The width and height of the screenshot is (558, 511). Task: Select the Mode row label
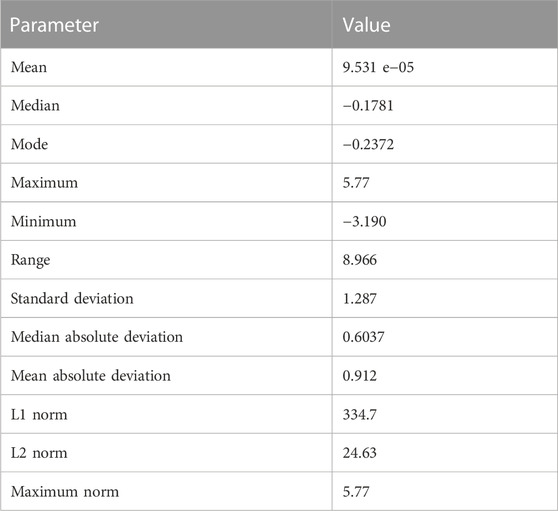pos(30,144)
